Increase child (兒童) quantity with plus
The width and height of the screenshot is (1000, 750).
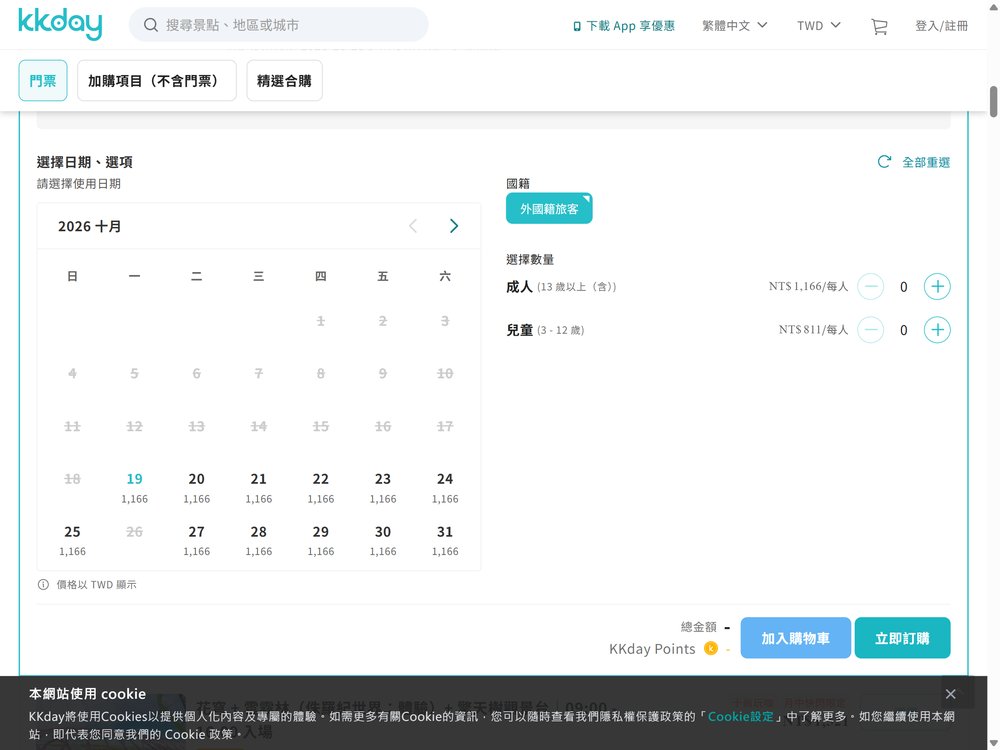937,330
